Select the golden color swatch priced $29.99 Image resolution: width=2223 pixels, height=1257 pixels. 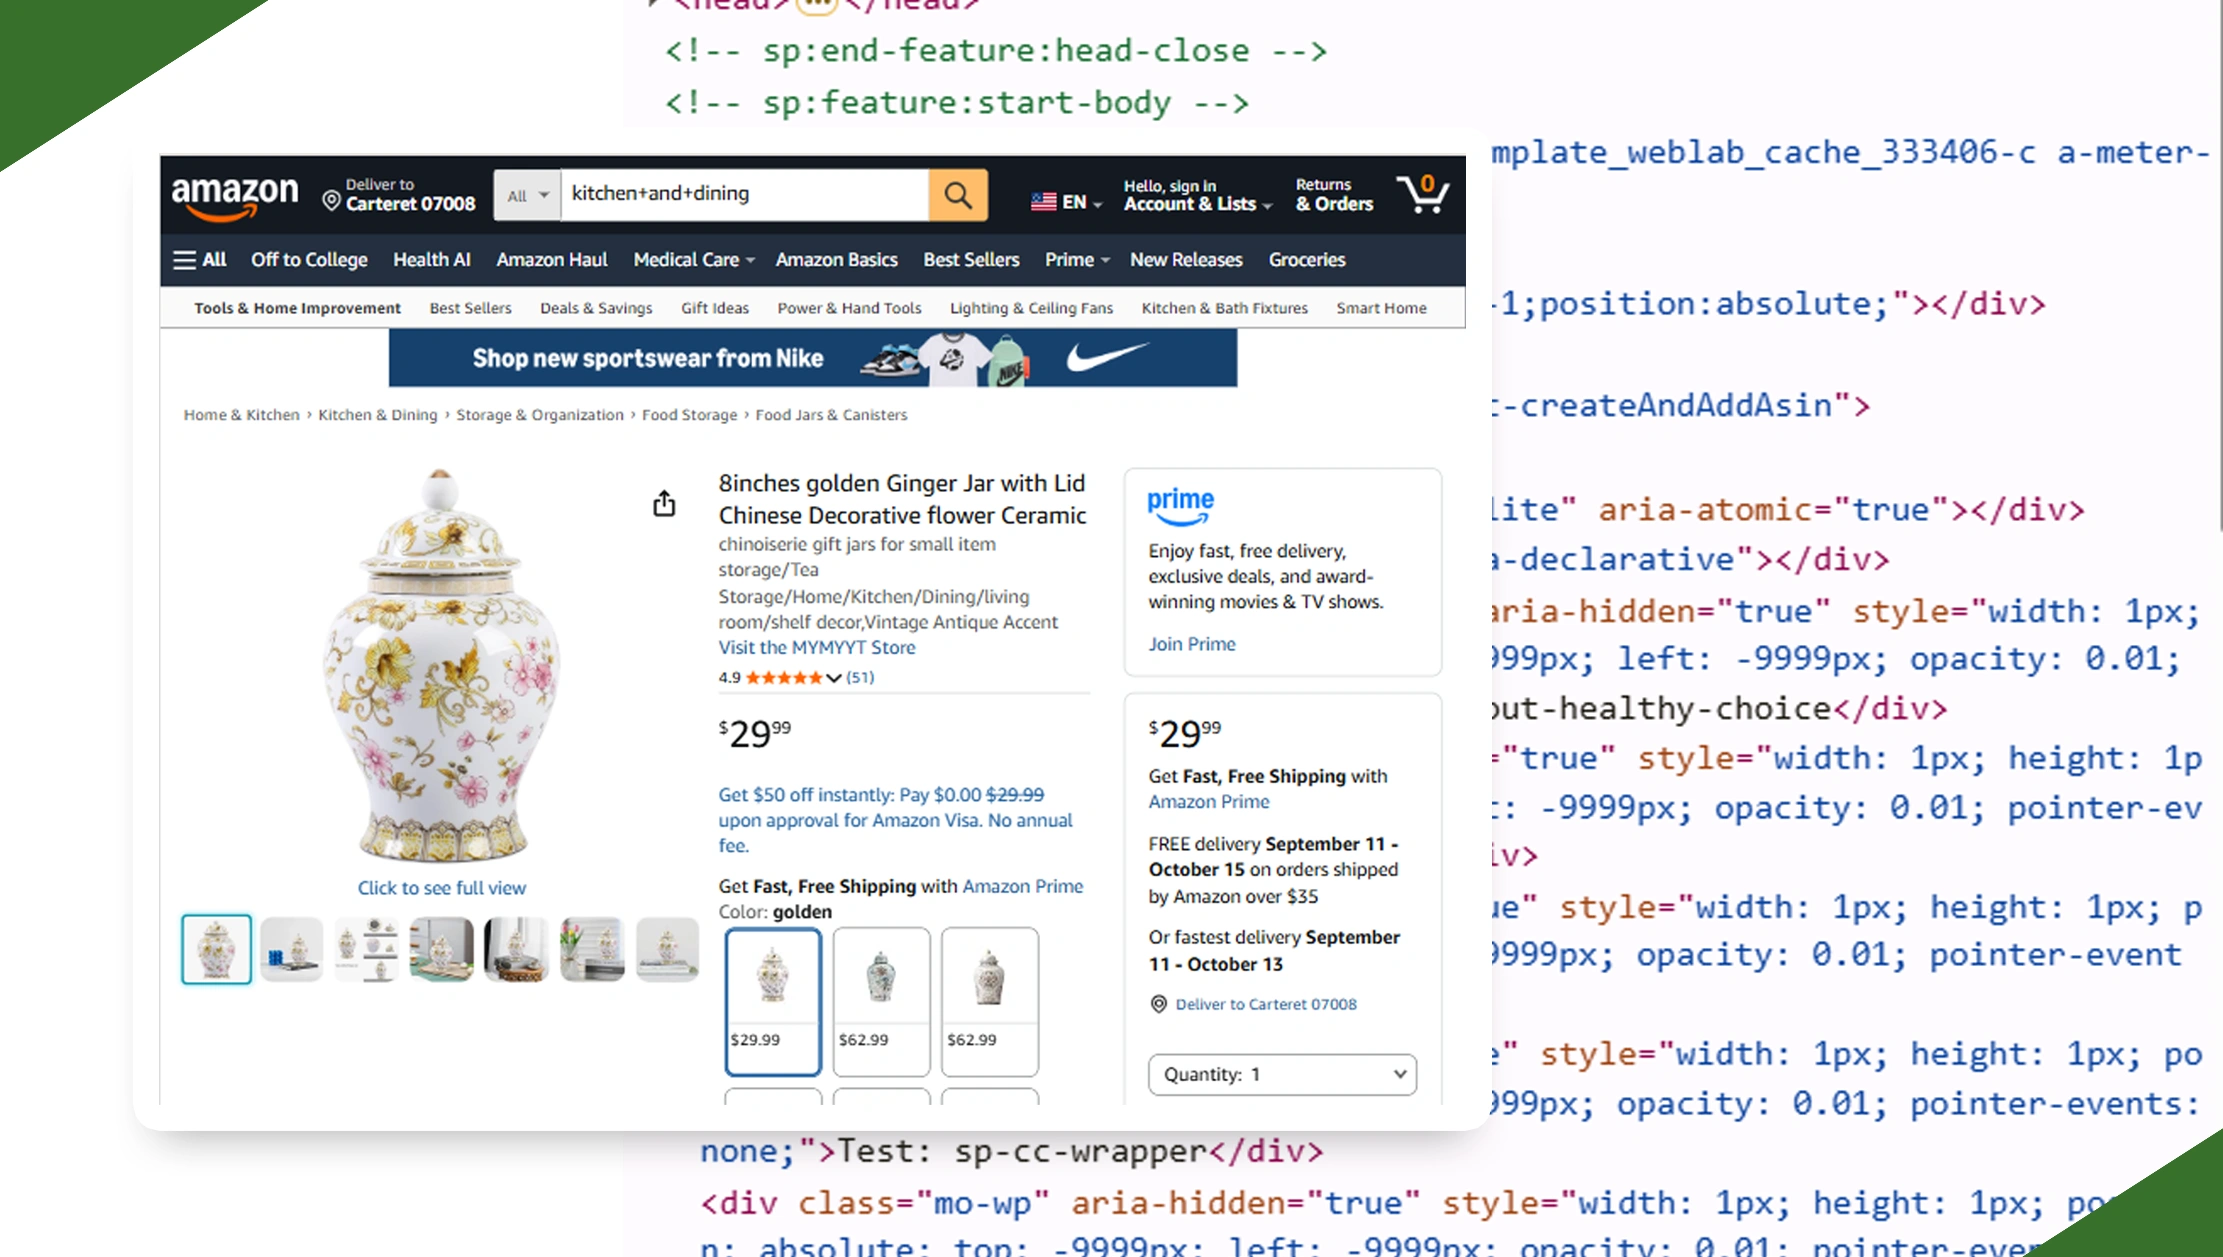(x=773, y=1001)
